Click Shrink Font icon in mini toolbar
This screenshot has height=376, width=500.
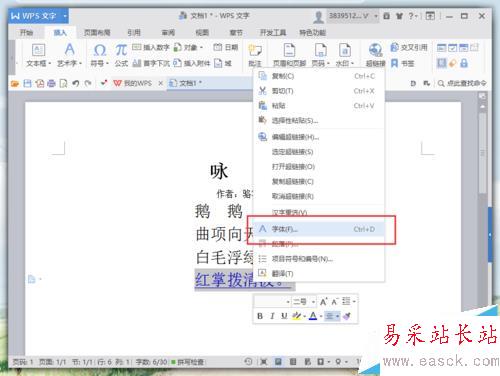[335, 302]
